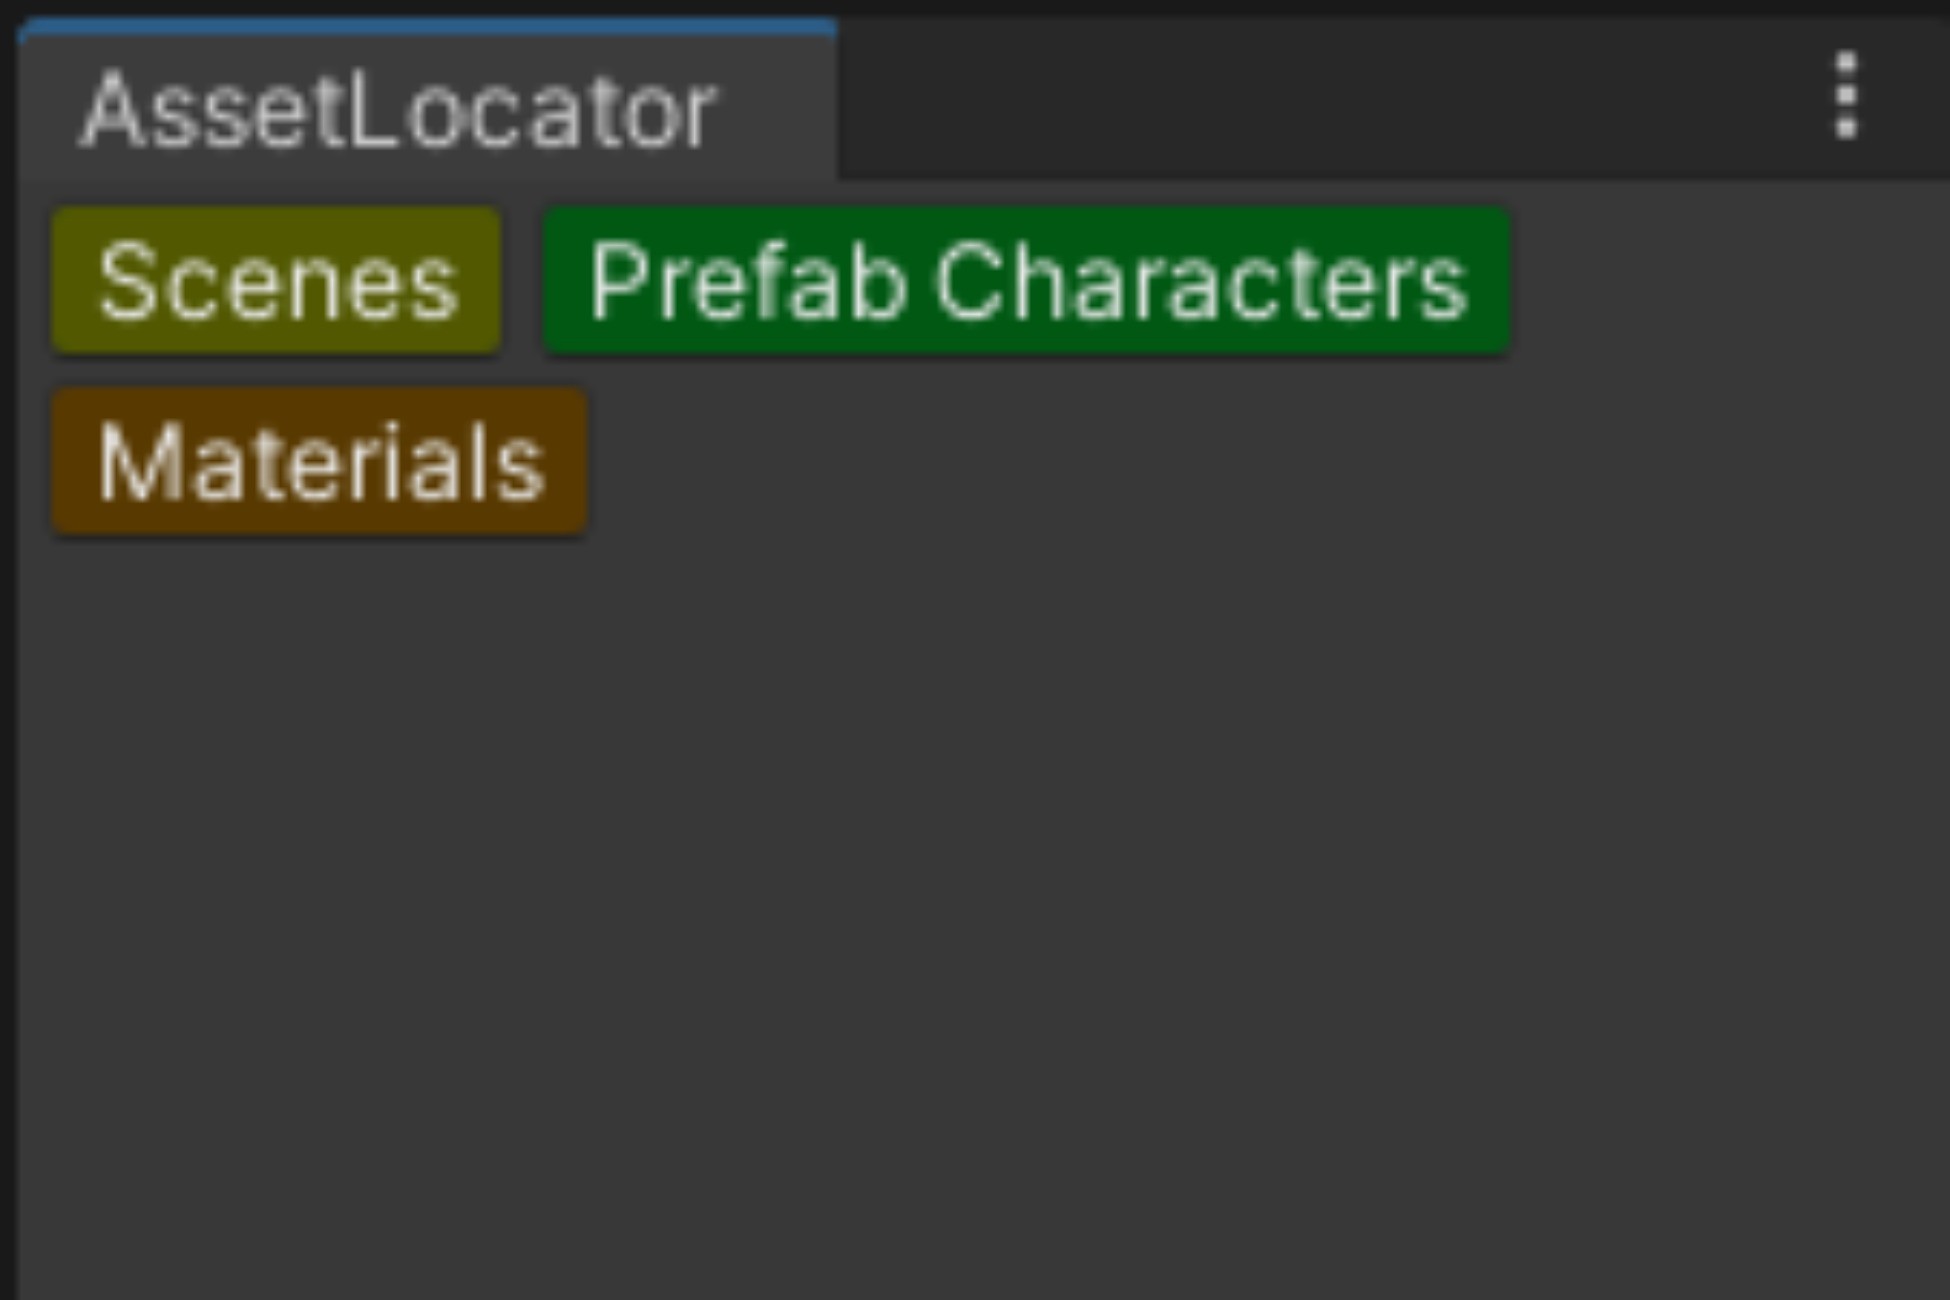Select the AssetLocator tab
Screen dimensions: 1950x1300
click(x=400, y=110)
